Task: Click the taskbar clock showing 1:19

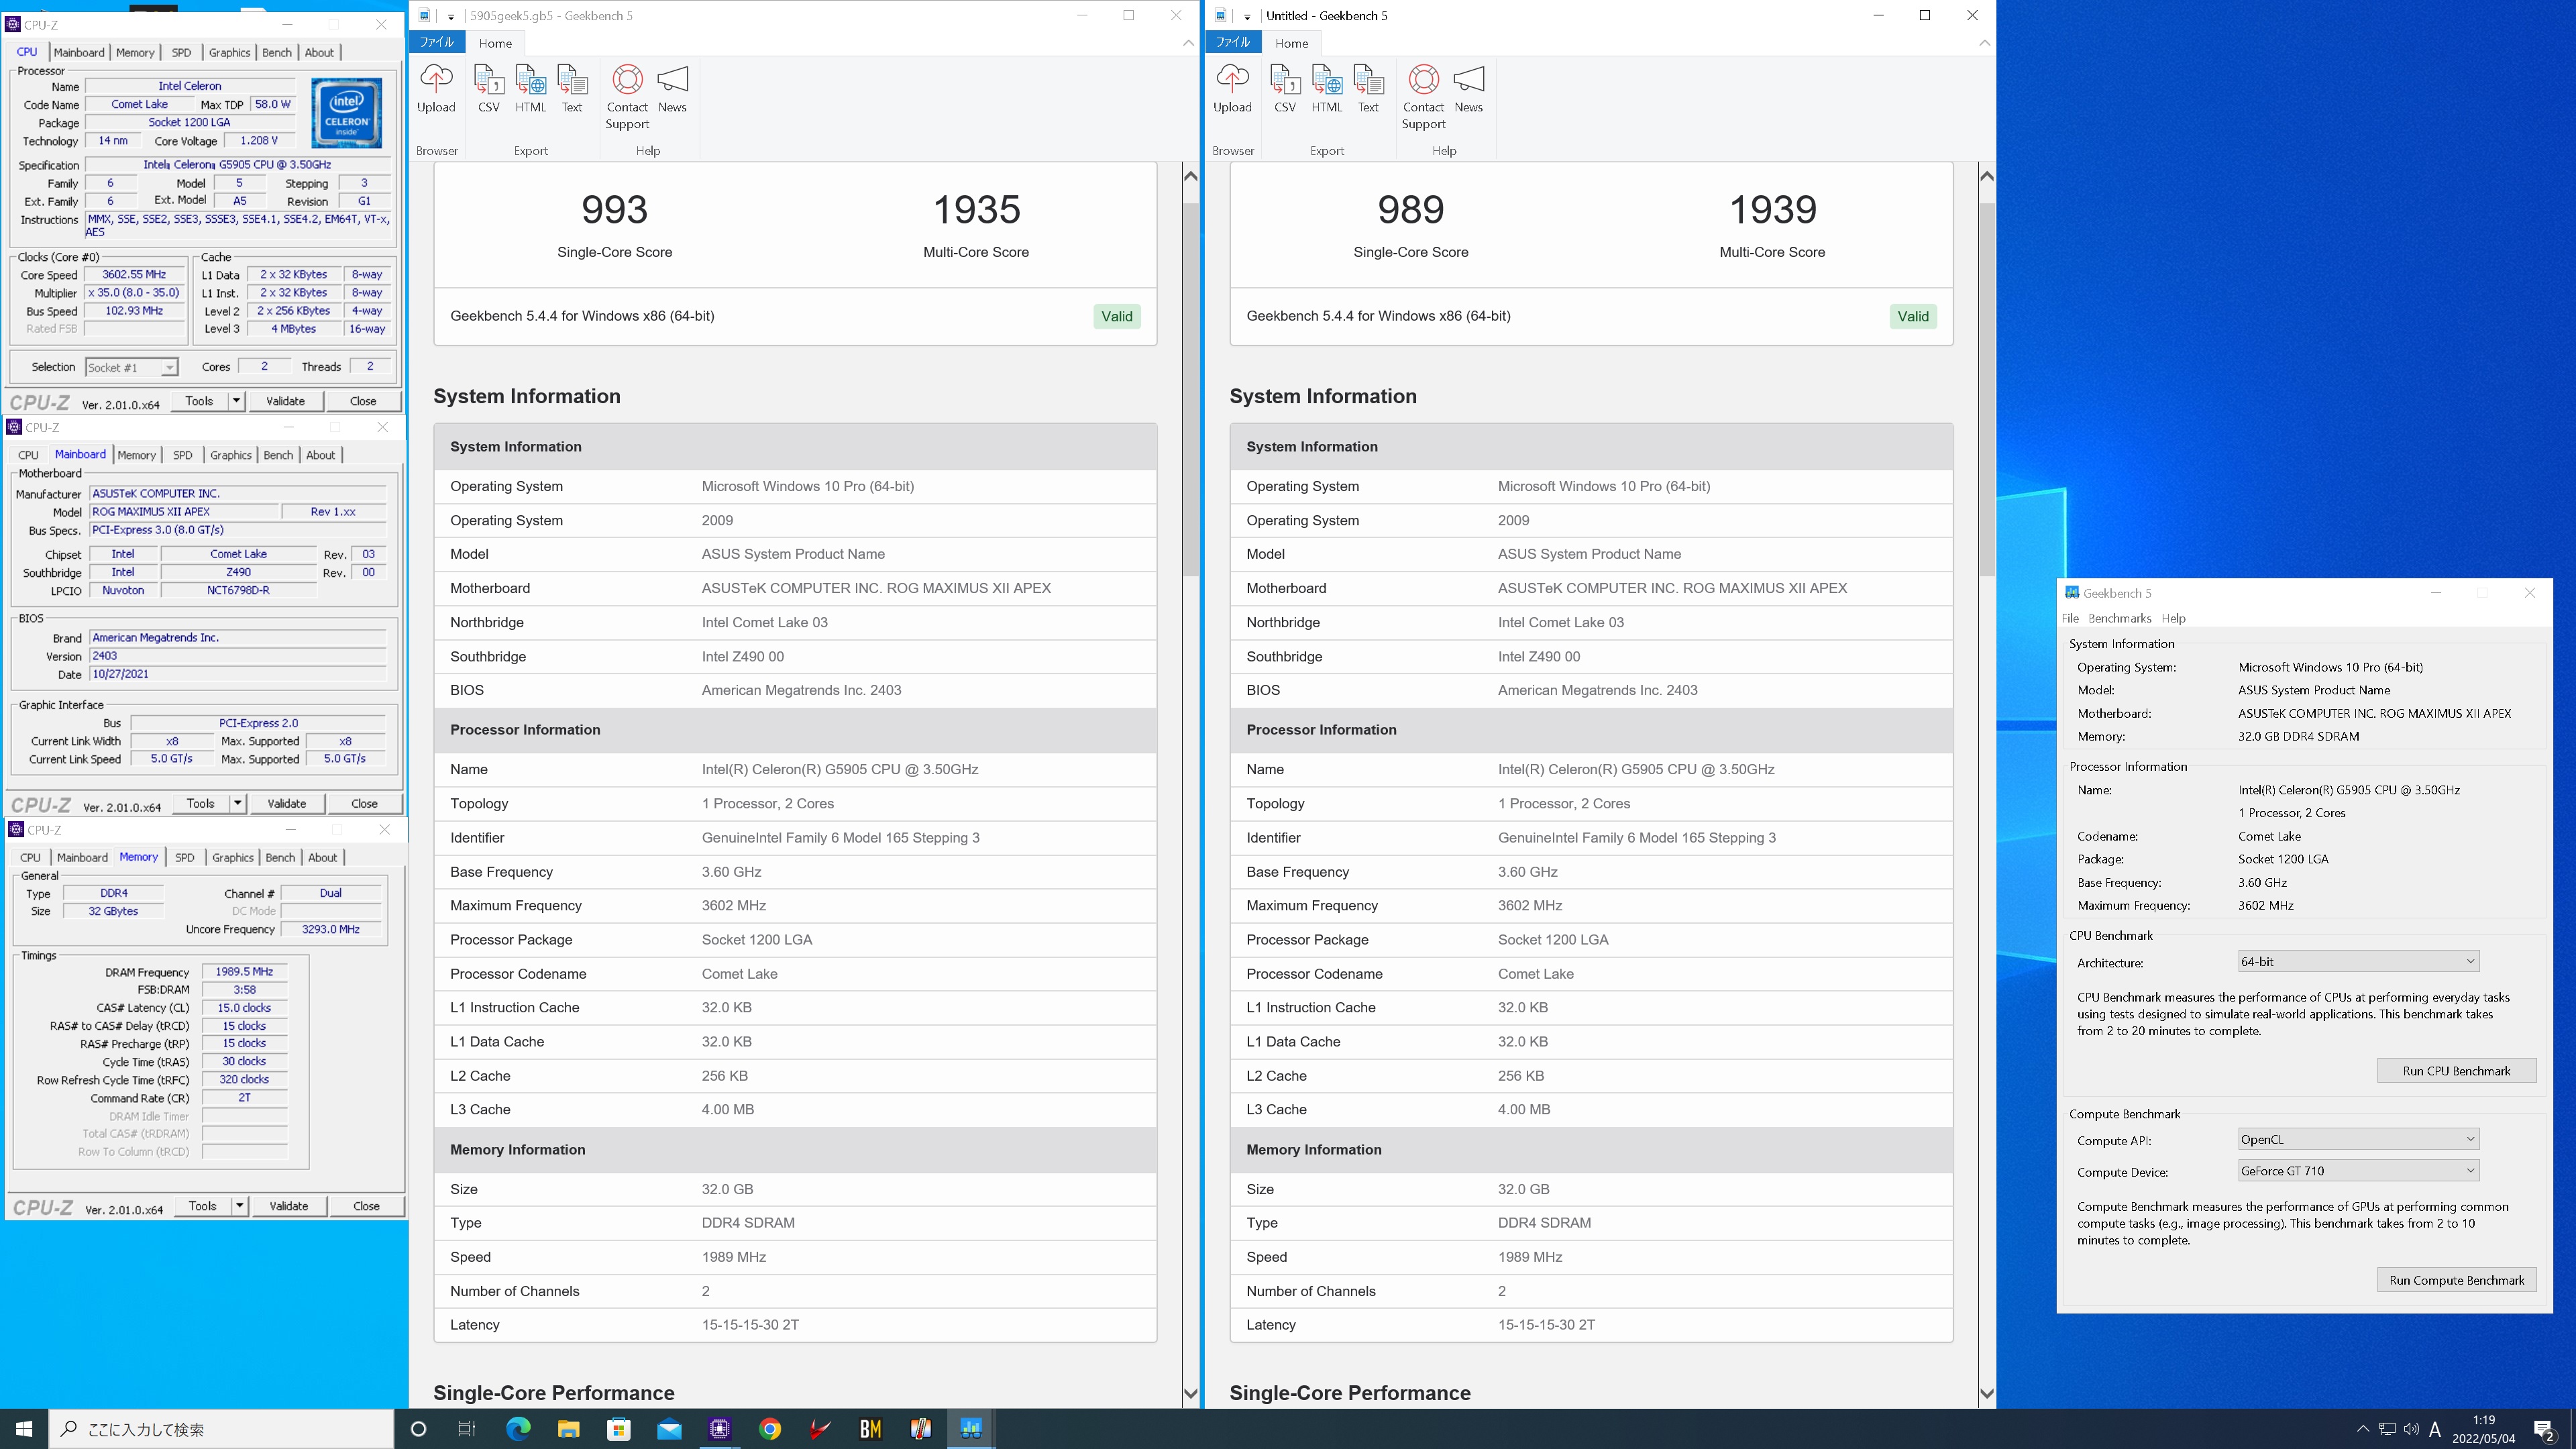Action: pos(2484,1429)
